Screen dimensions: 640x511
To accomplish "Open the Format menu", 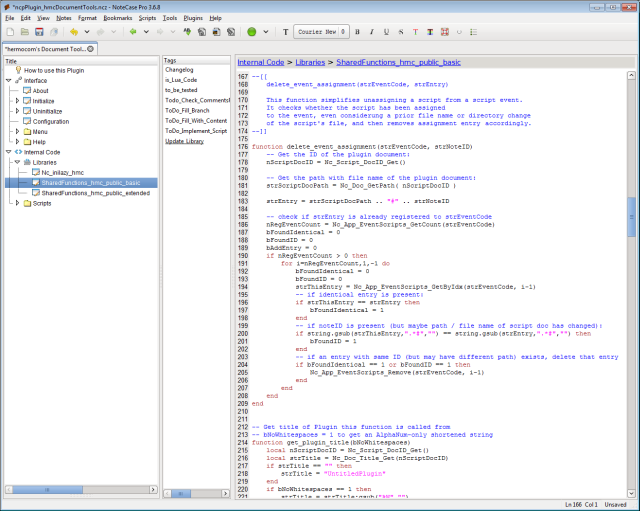I will point(87,18).
